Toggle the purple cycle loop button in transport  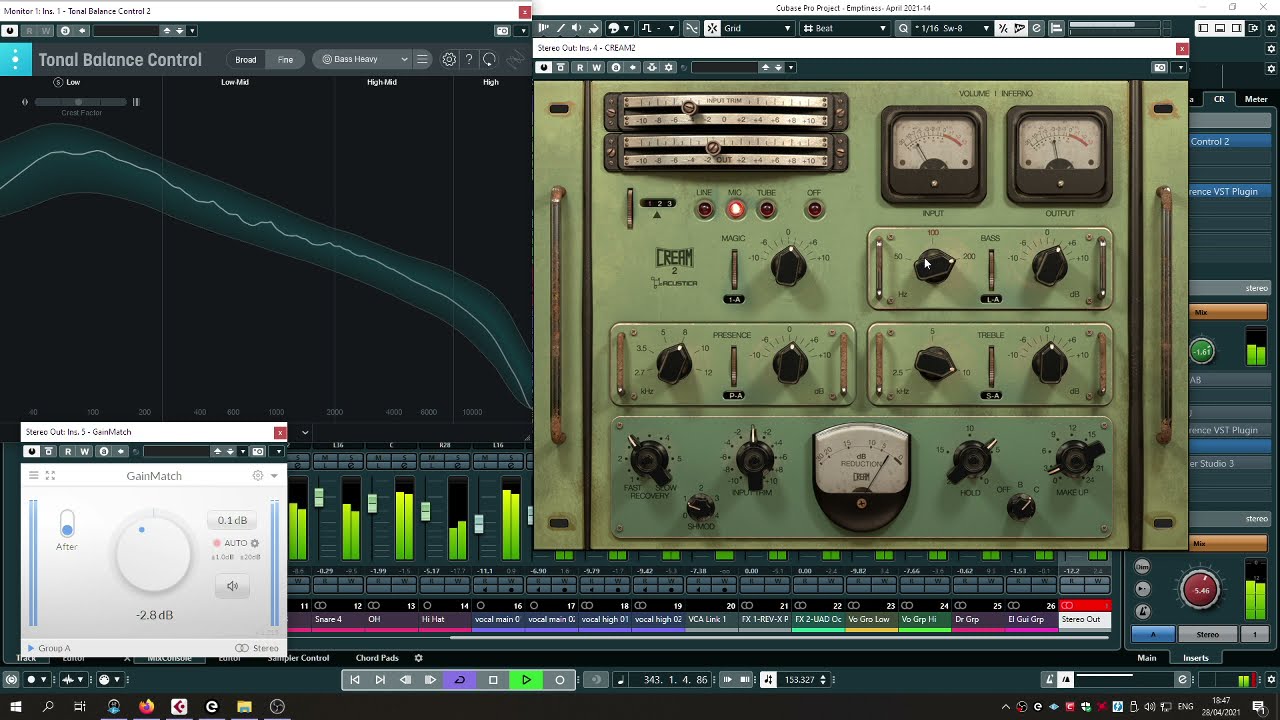(460, 680)
